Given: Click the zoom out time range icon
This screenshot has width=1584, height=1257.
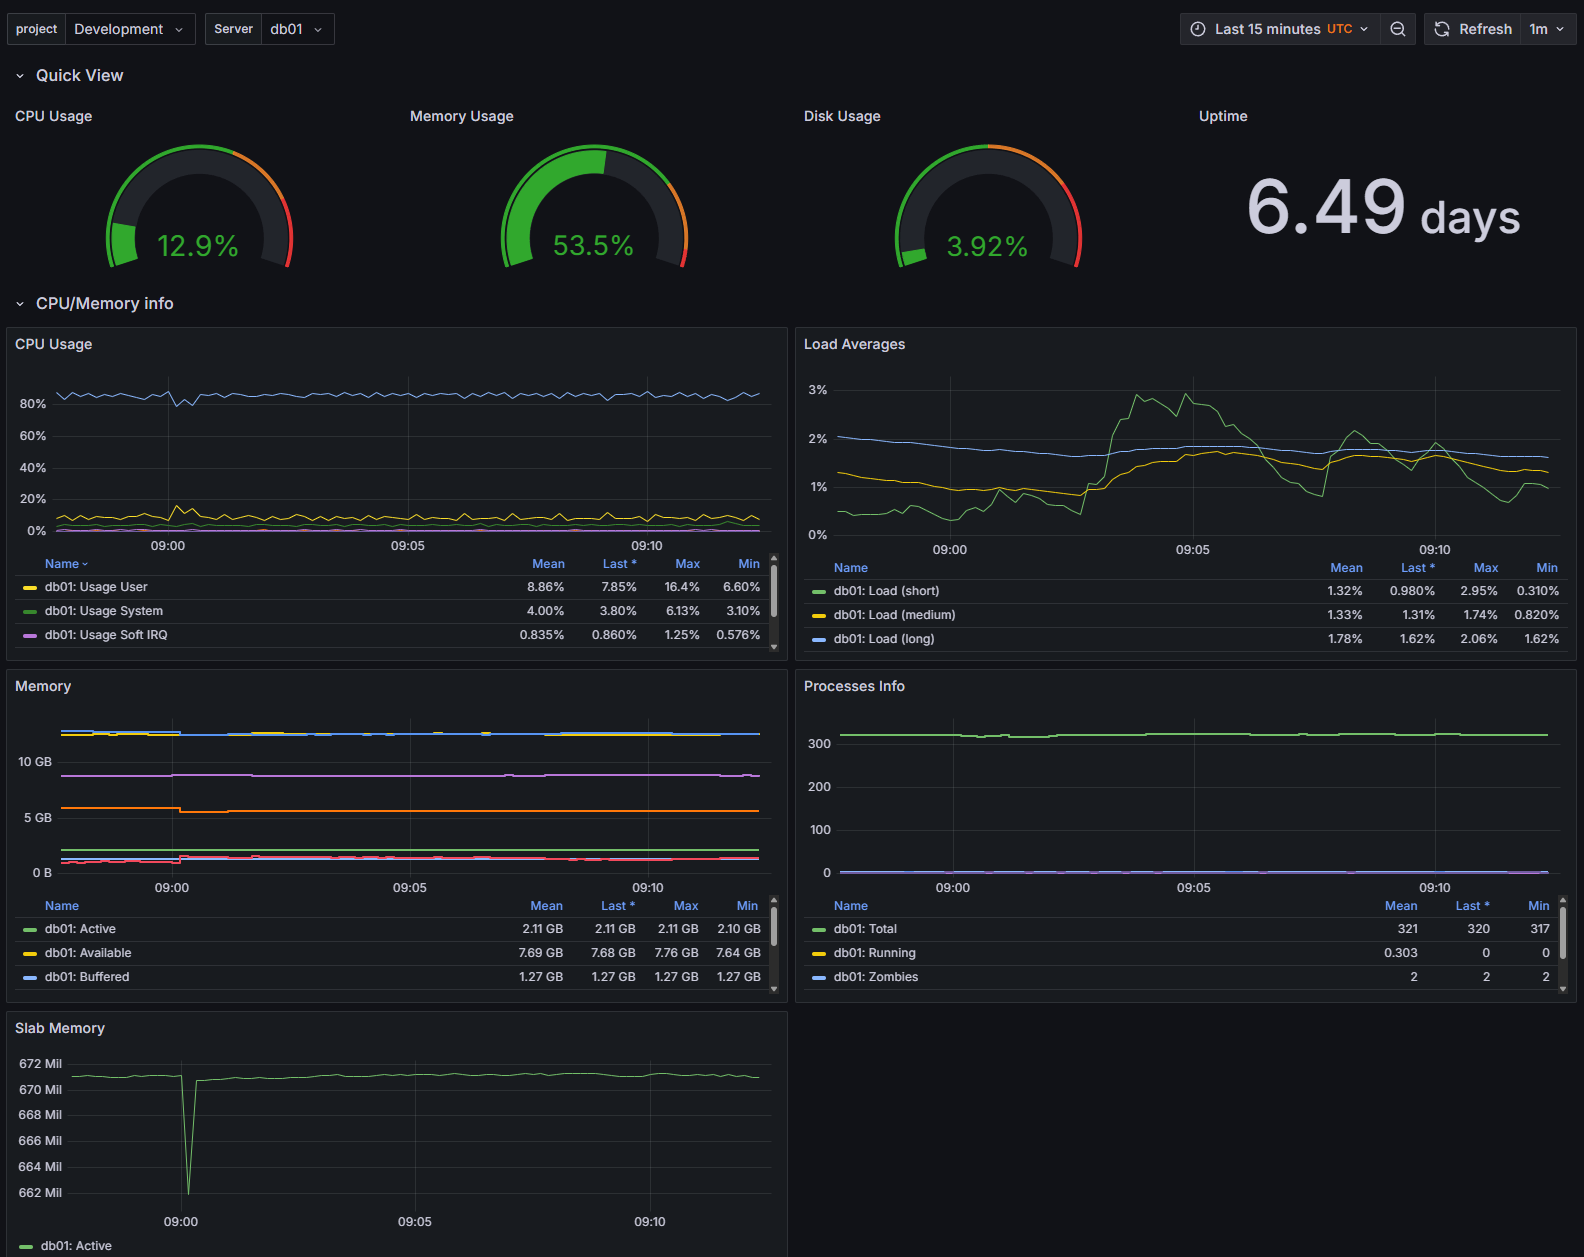Looking at the screenshot, I should [1398, 29].
